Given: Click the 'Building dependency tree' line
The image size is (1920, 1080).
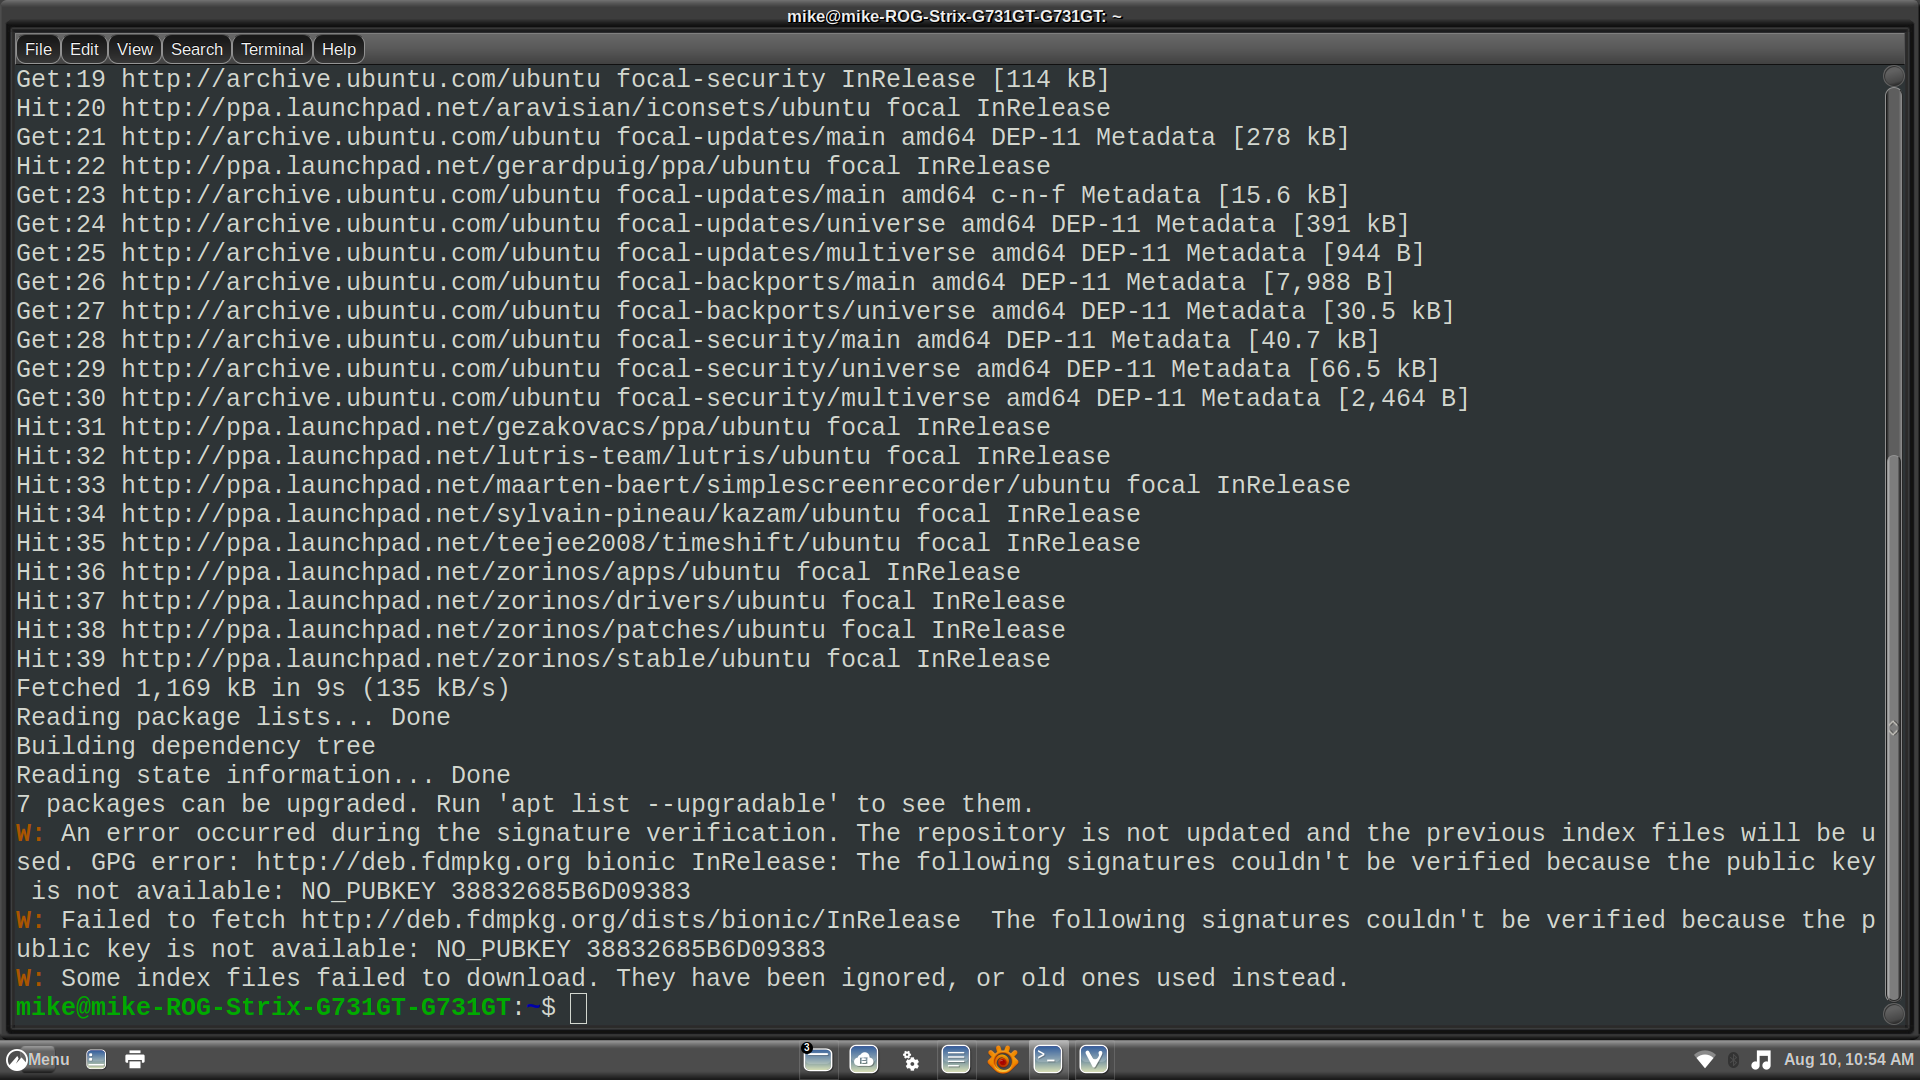Looking at the screenshot, I should 196,746.
